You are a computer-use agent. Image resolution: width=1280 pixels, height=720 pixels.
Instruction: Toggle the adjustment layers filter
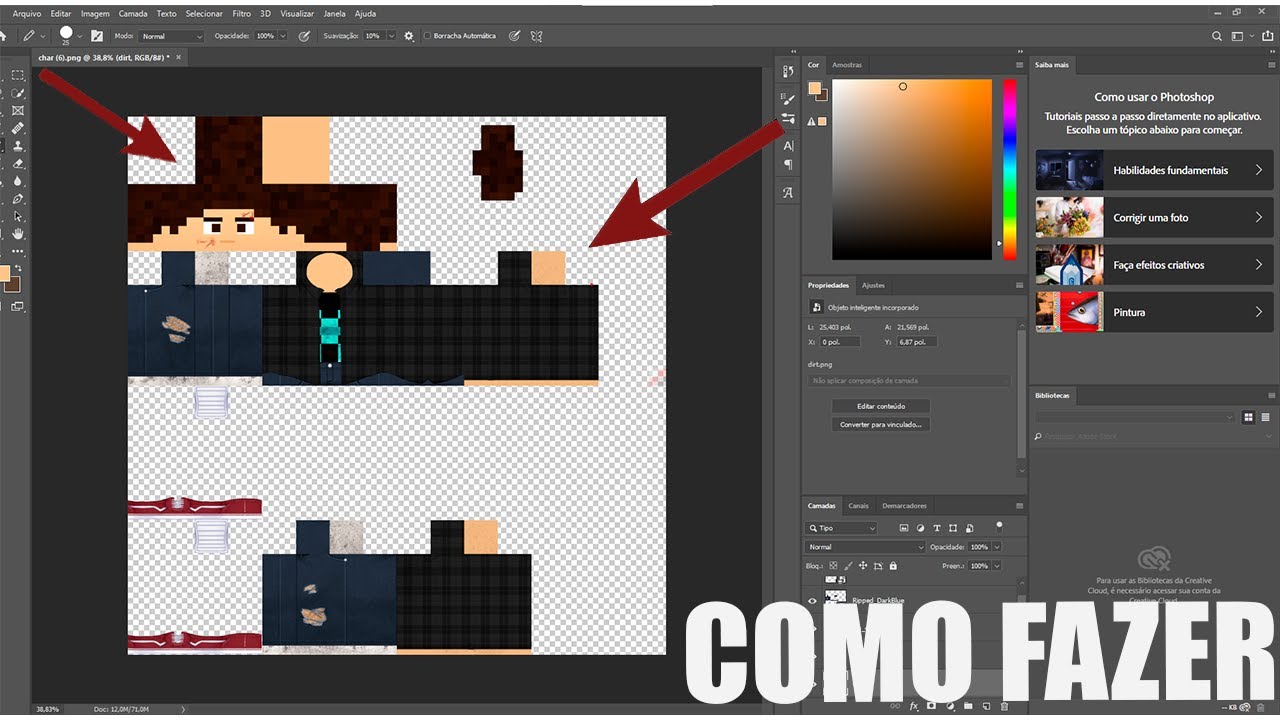(x=920, y=528)
